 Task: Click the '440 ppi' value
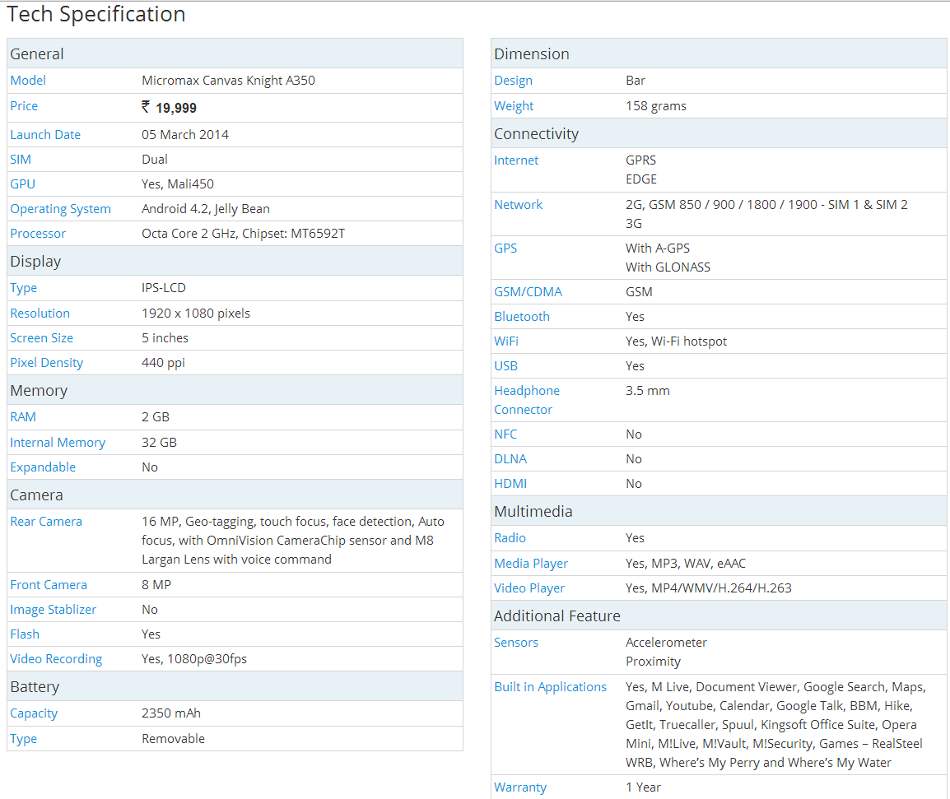coord(164,363)
